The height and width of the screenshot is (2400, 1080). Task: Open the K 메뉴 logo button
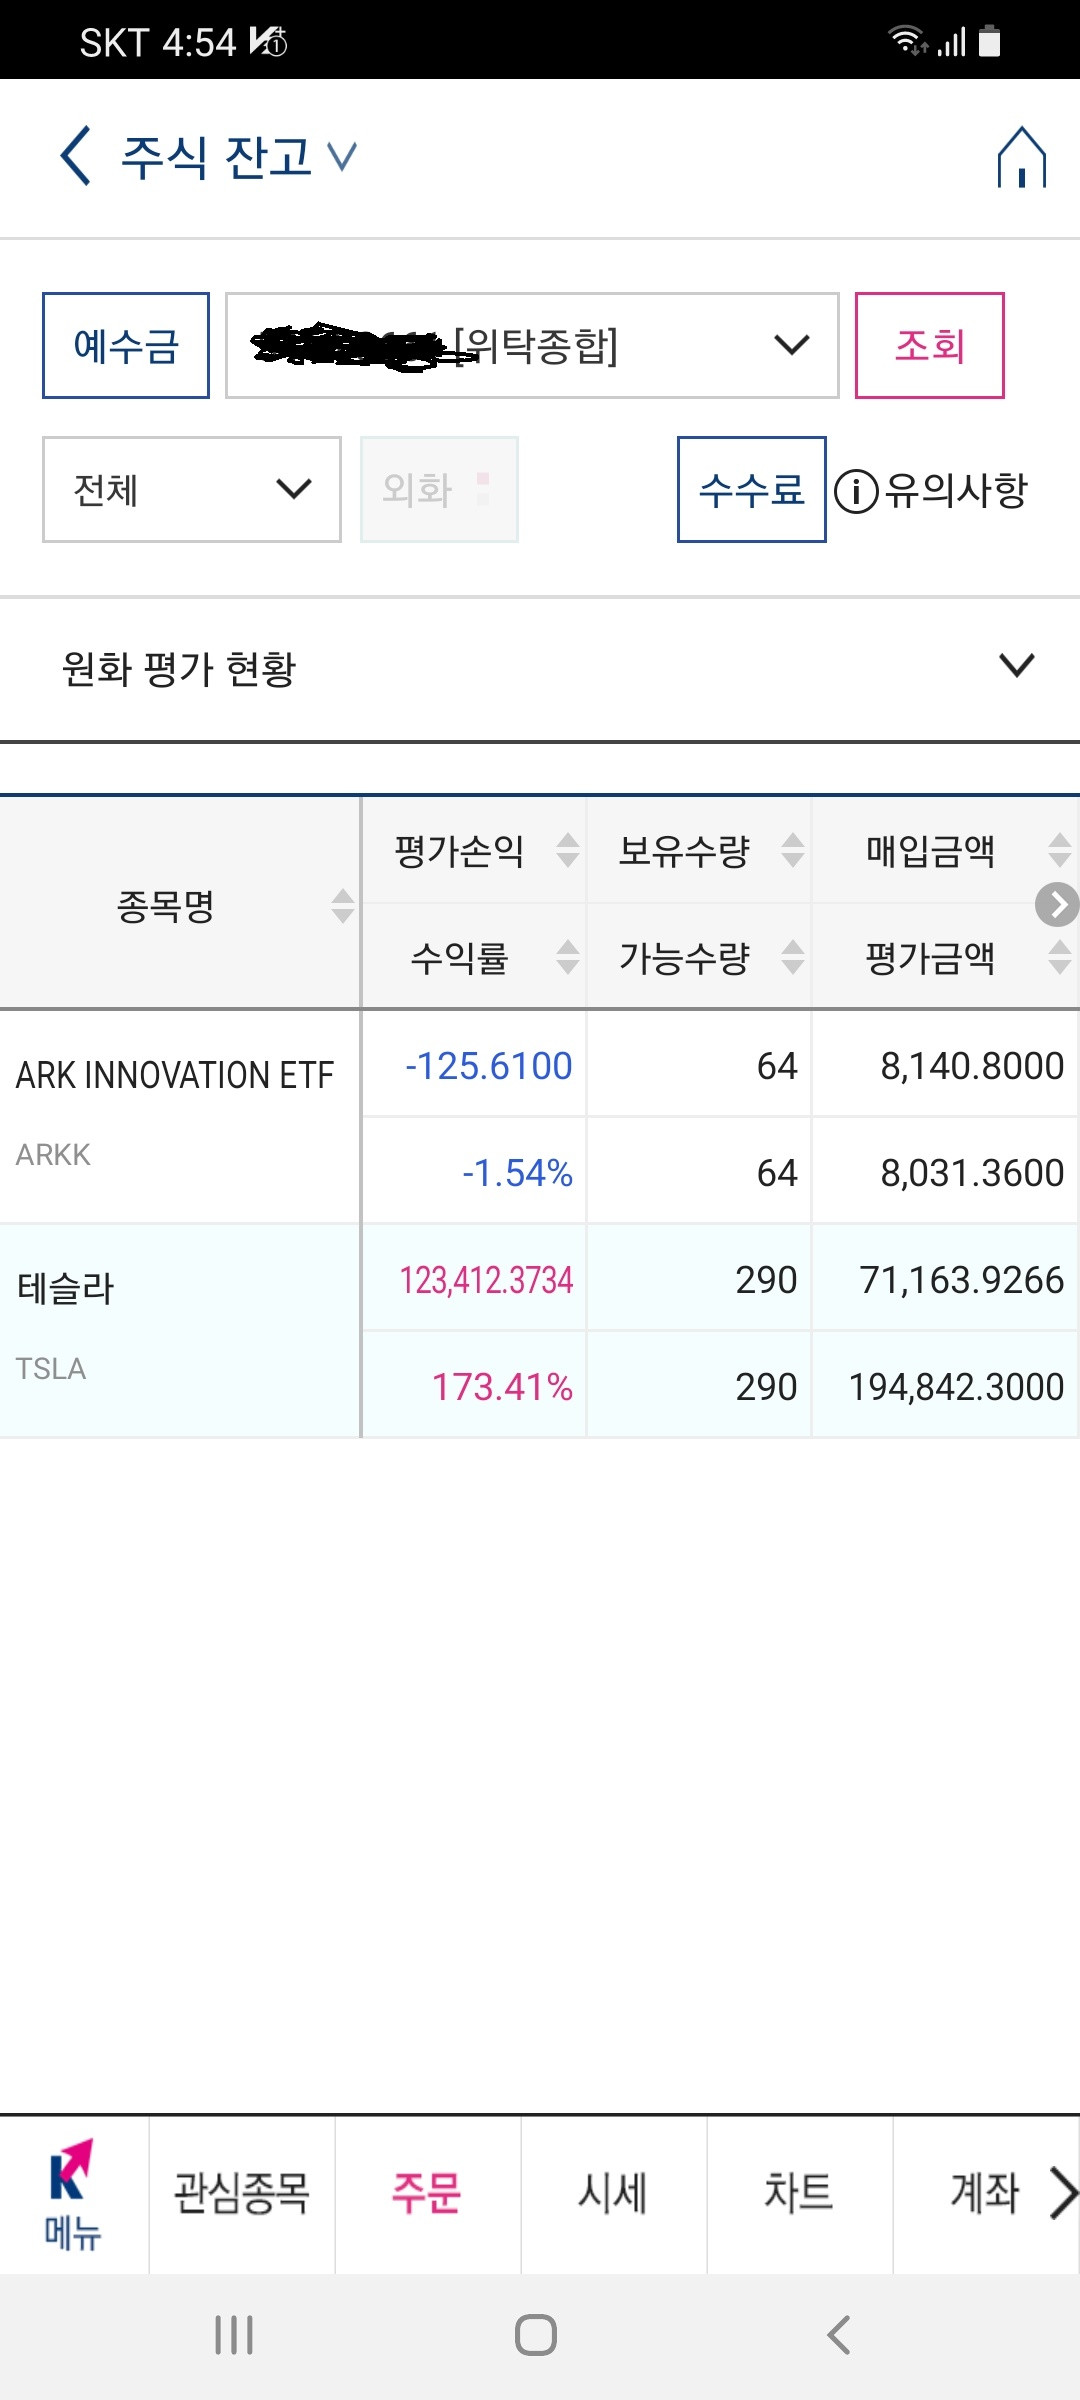coord(73,2194)
